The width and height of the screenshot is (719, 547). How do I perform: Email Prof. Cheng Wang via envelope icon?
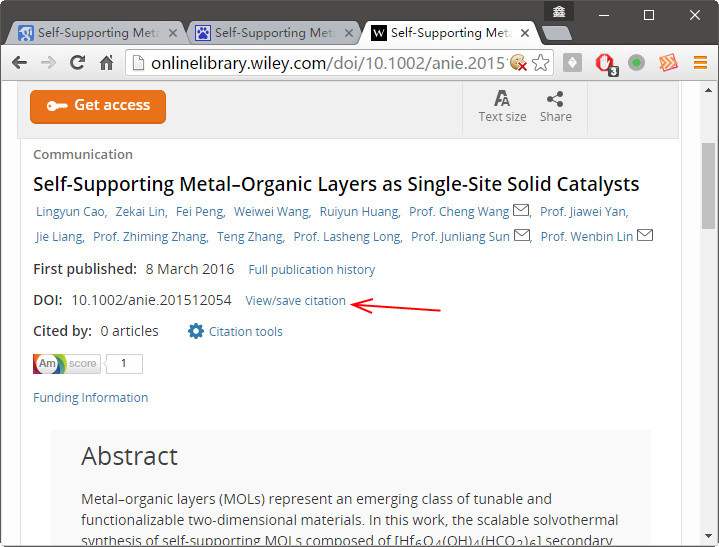[520, 210]
